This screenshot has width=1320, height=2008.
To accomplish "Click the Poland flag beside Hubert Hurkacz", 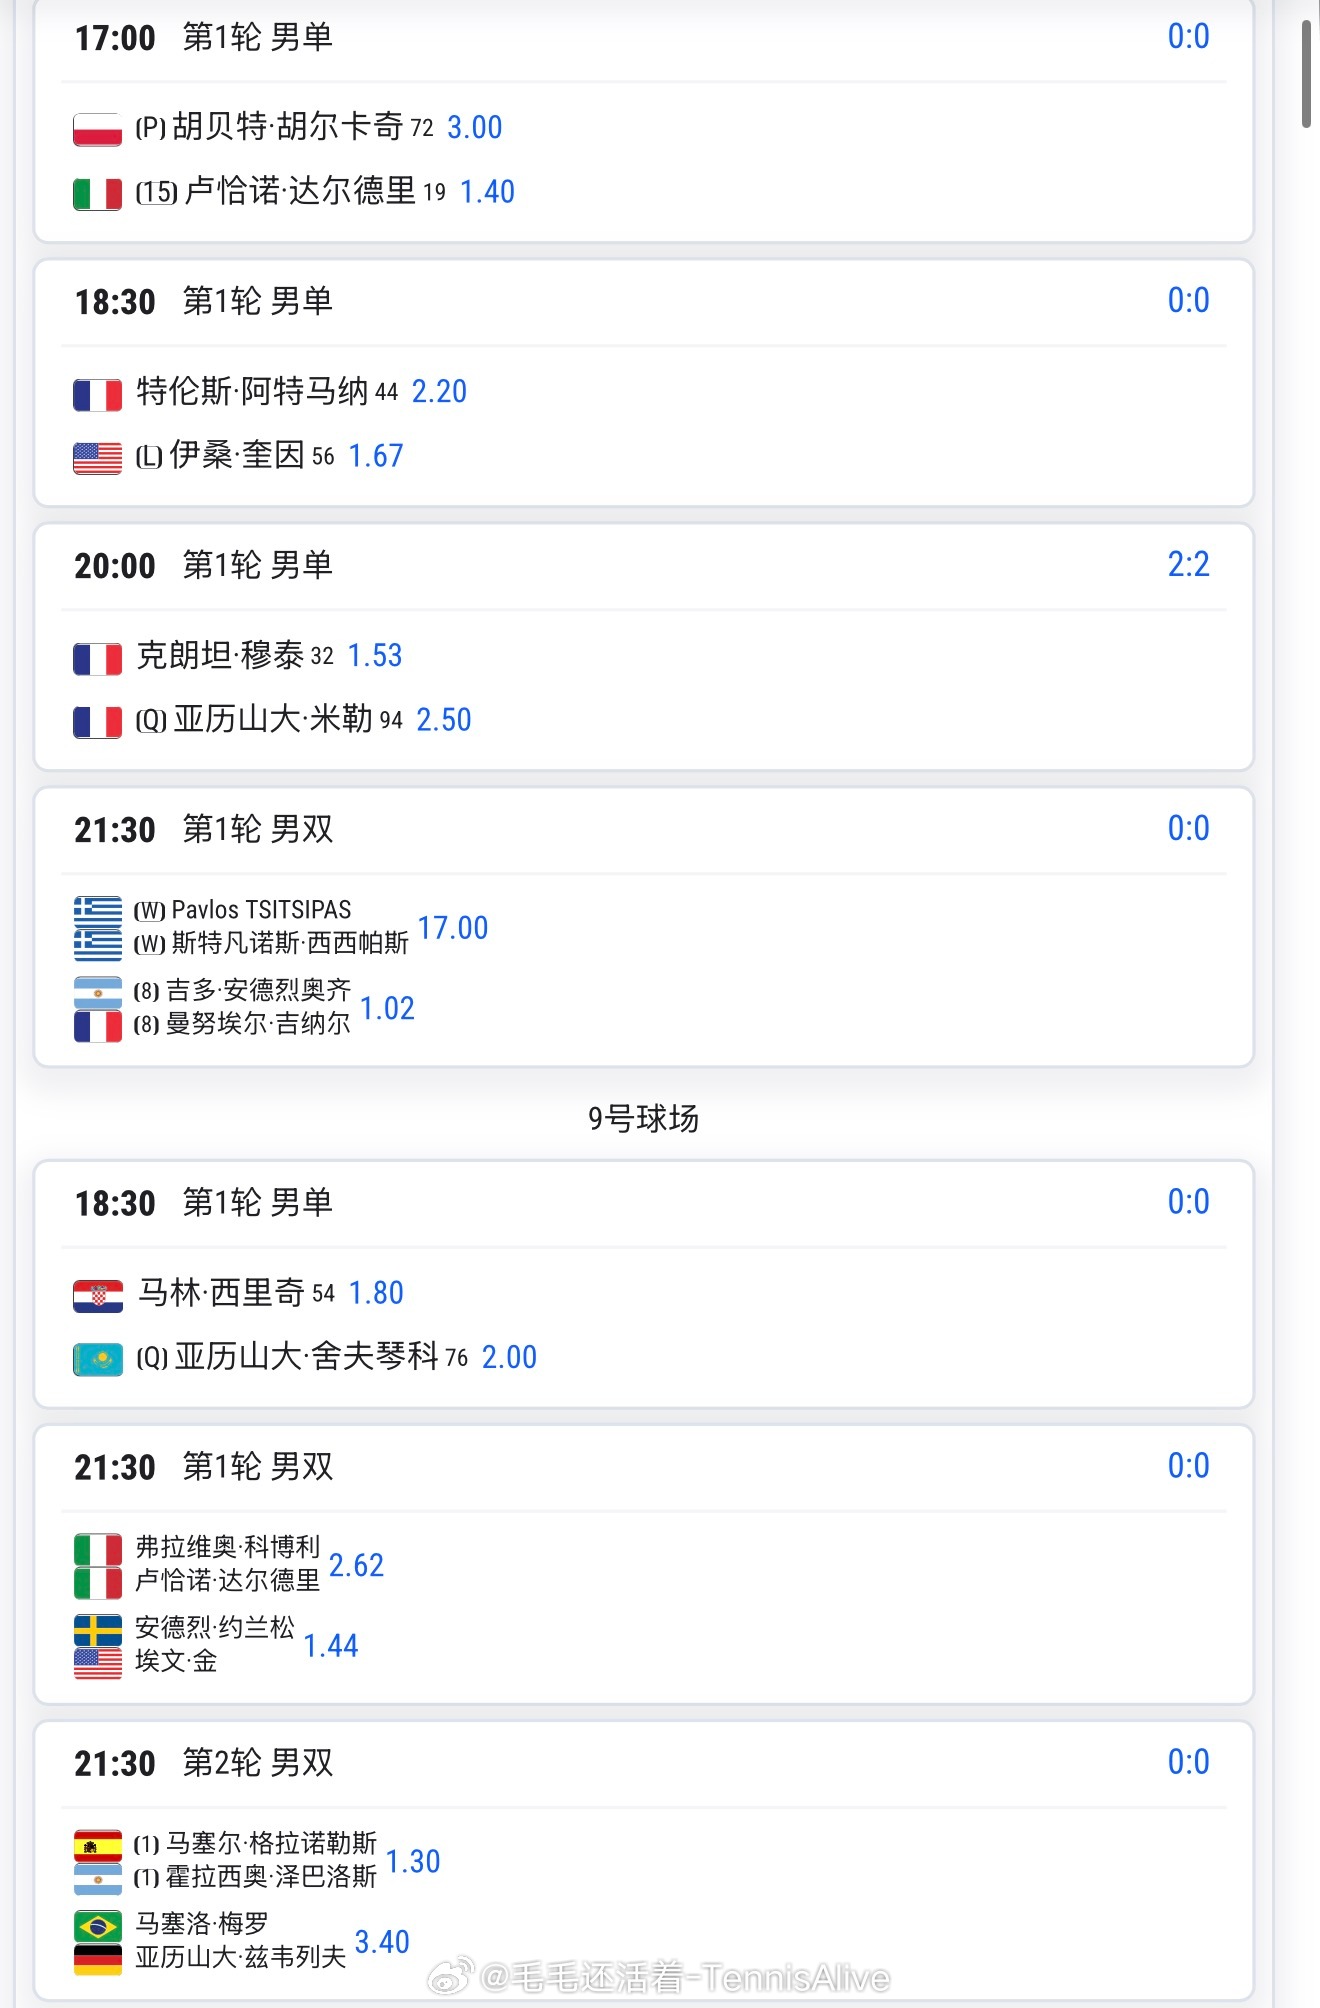I will pyautogui.click(x=97, y=130).
